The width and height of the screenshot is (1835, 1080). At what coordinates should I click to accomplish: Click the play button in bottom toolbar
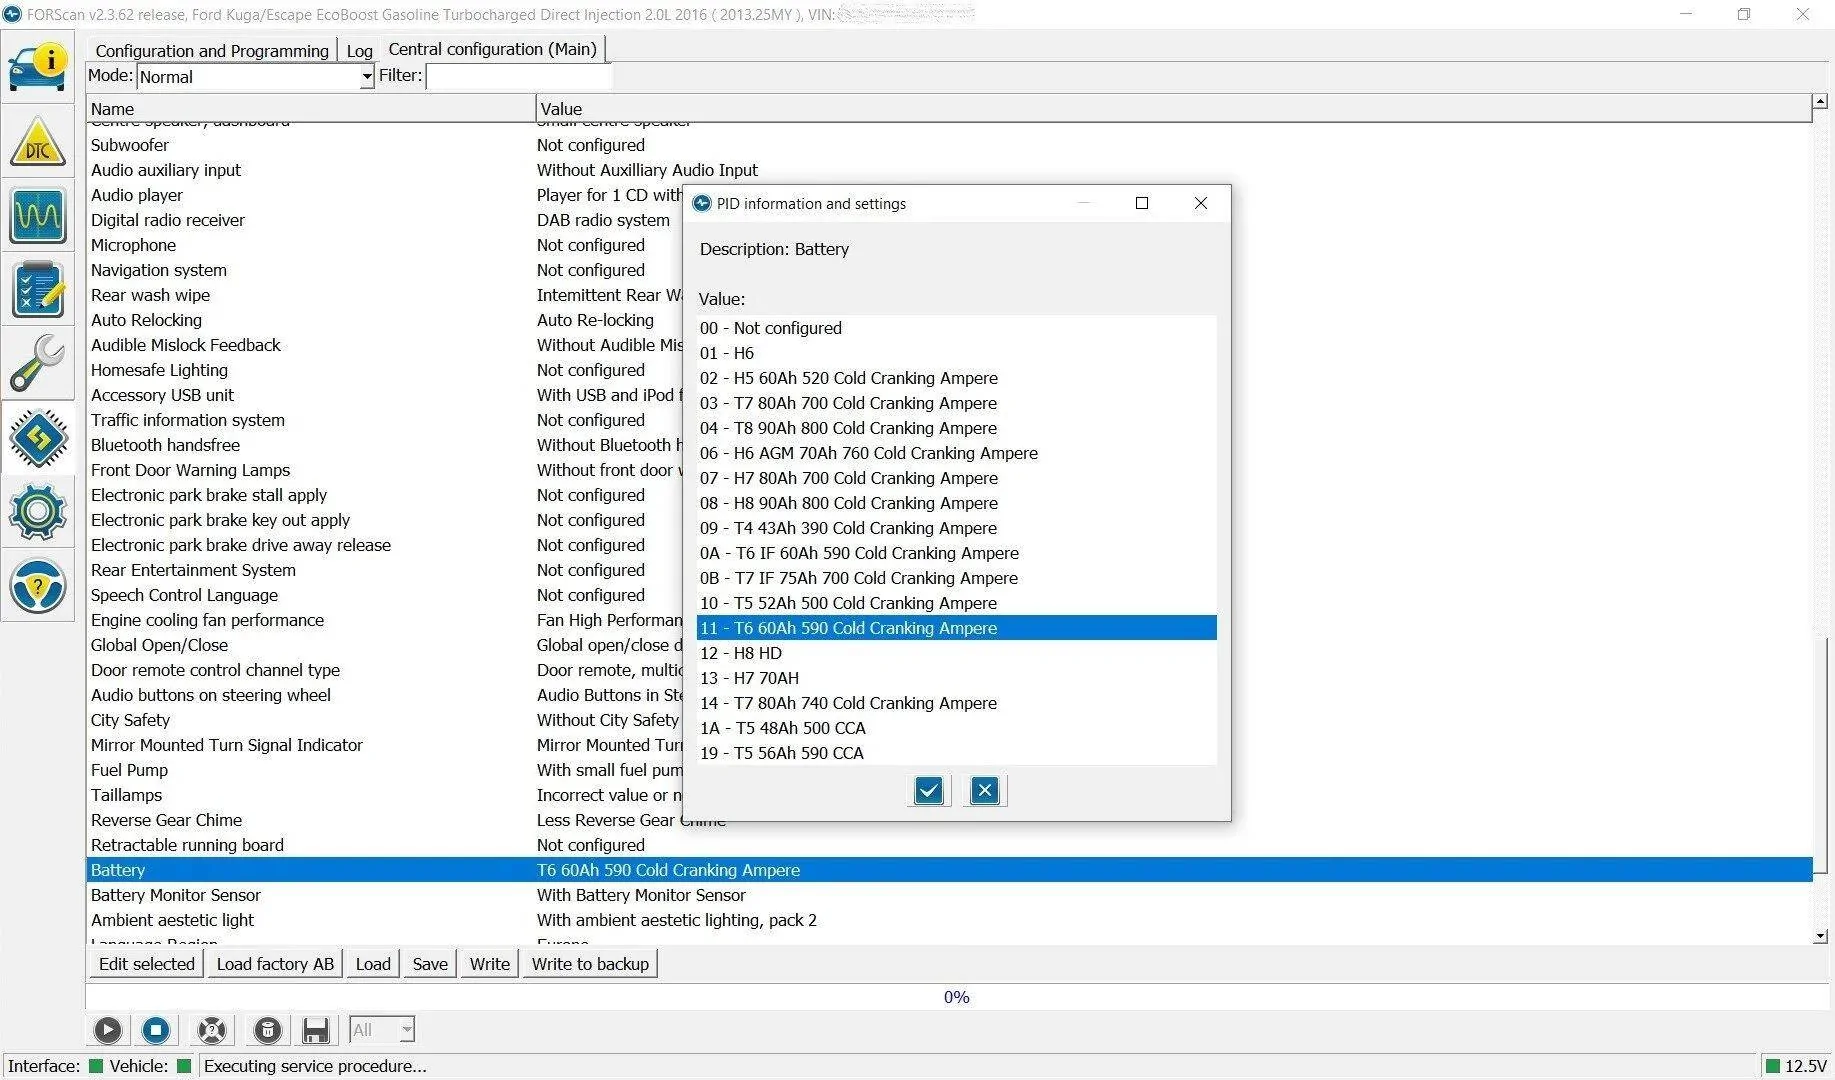click(107, 1030)
